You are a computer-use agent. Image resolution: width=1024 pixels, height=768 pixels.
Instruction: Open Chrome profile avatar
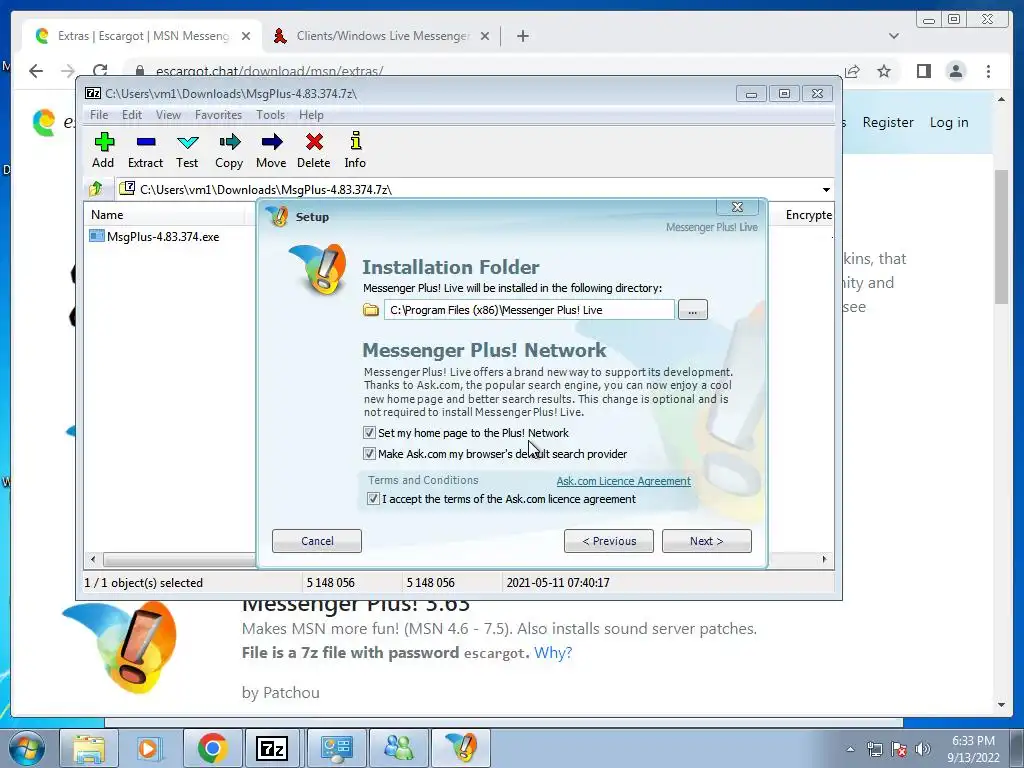pyautogui.click(x=955, y=71)
